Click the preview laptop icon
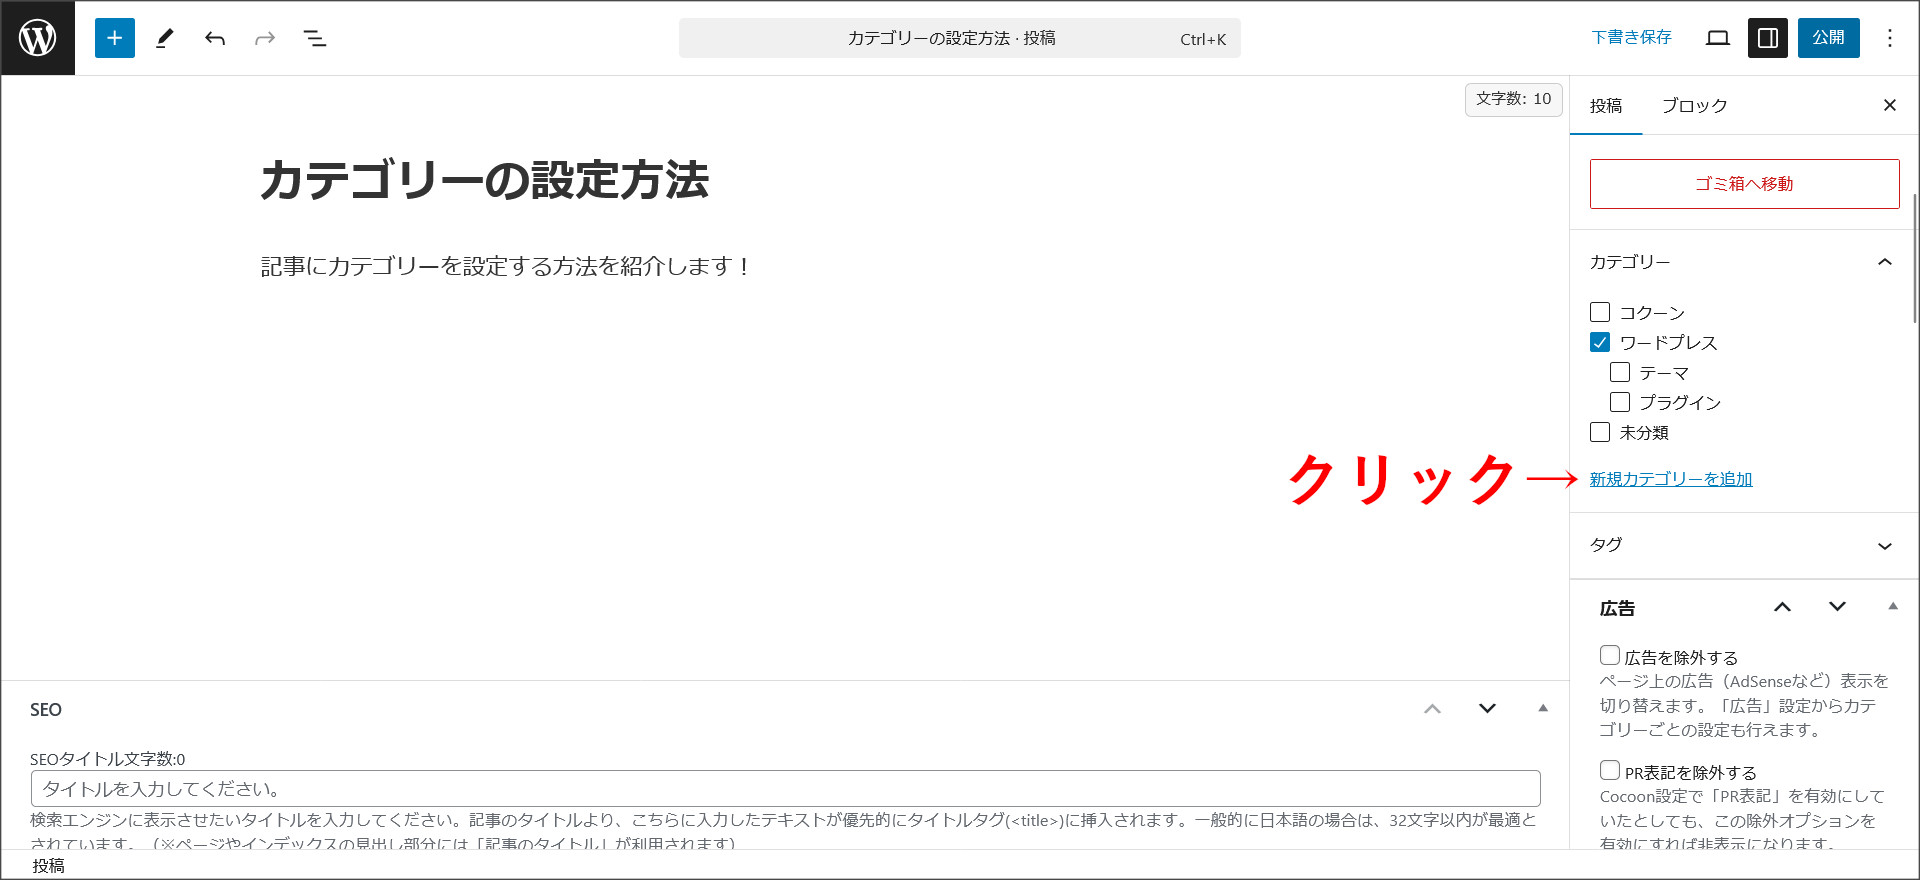 (1718, 38)
